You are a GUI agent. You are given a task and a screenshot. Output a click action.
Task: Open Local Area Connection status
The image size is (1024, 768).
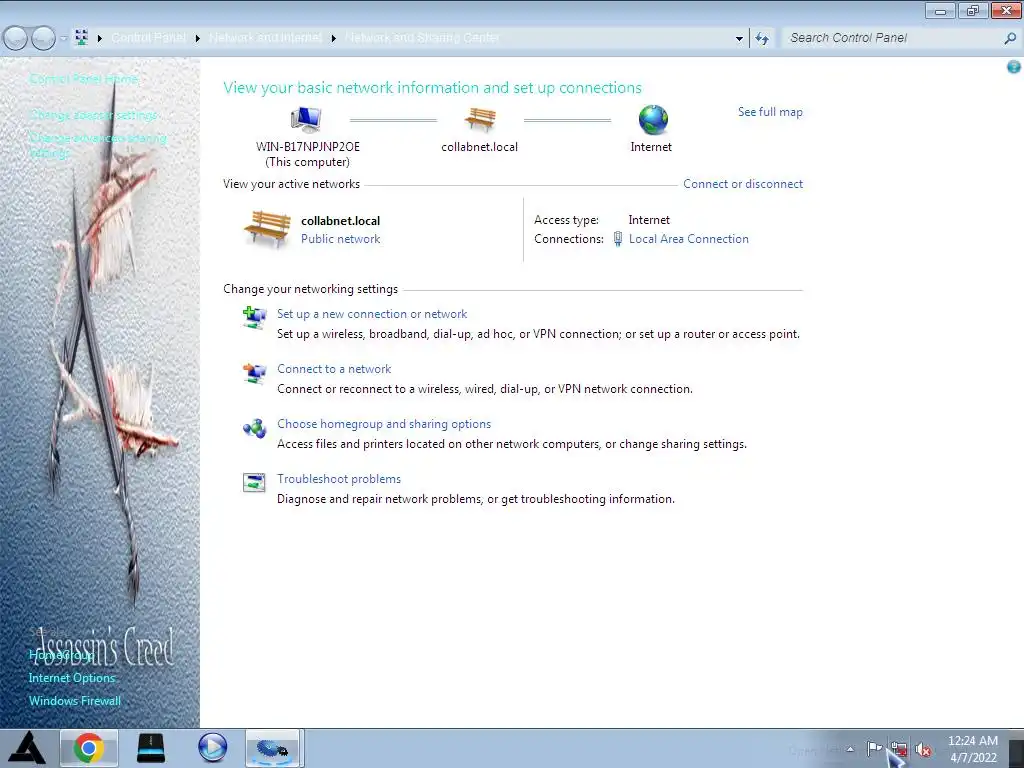coord(688,239)
